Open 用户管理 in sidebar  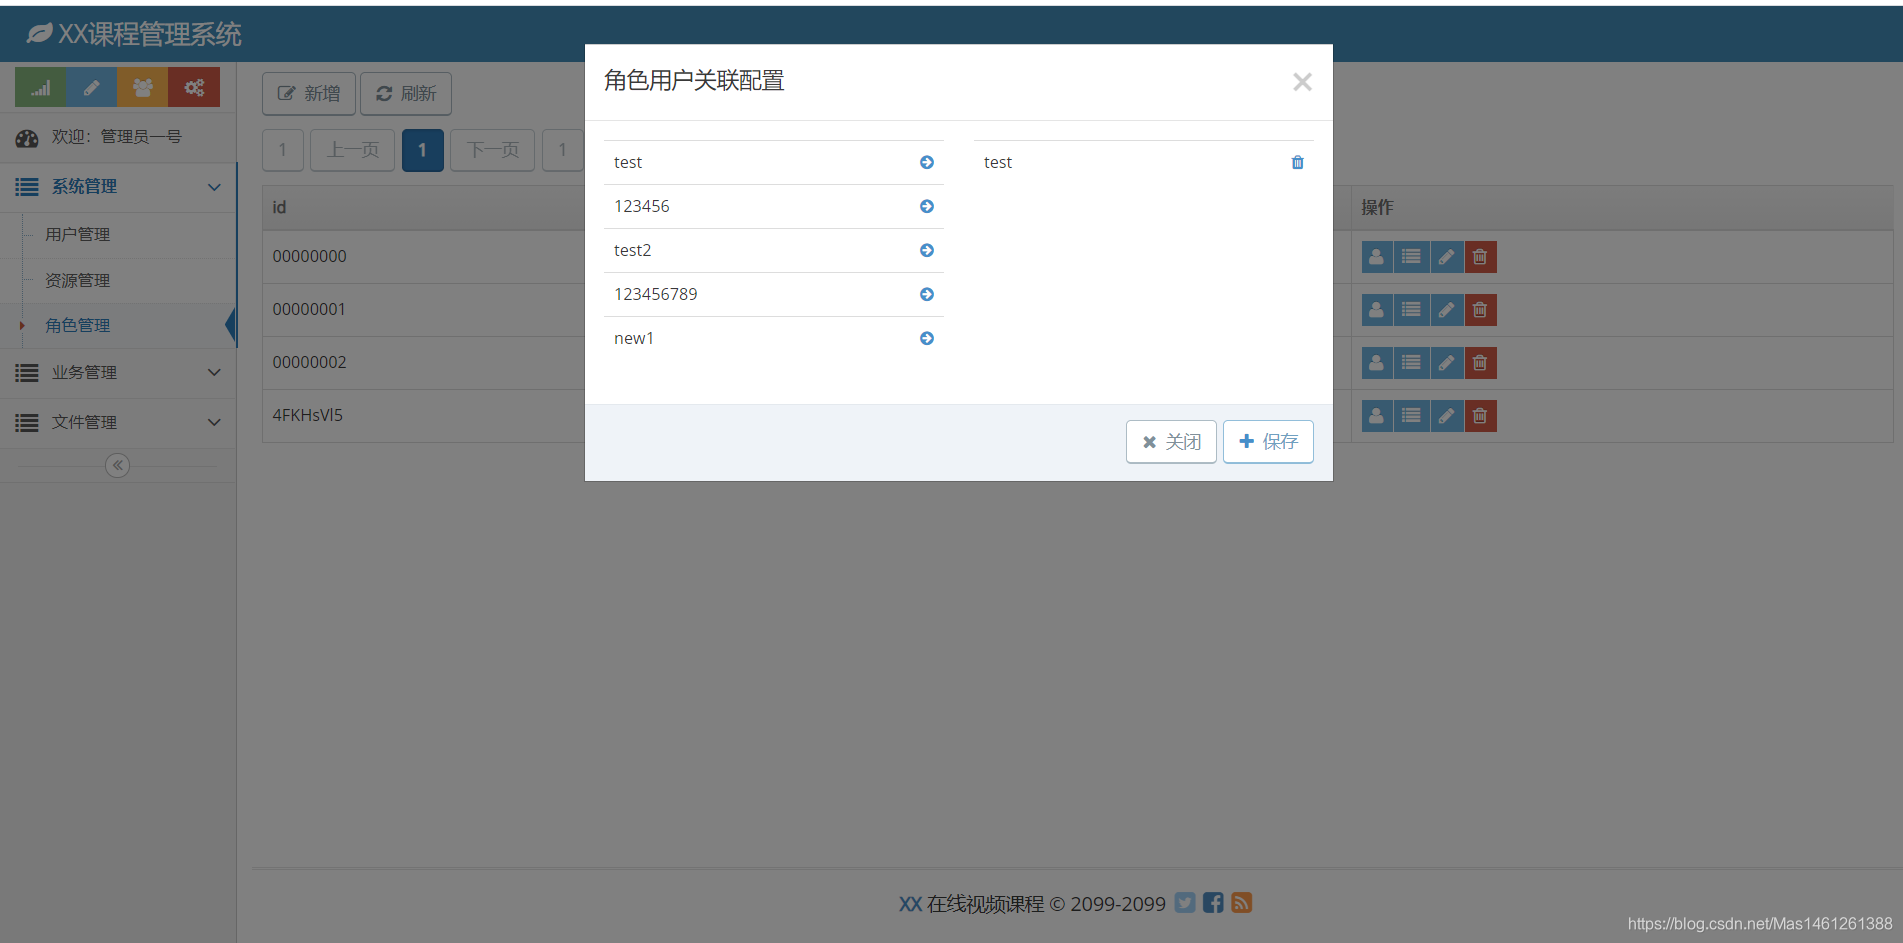(78, 234)
